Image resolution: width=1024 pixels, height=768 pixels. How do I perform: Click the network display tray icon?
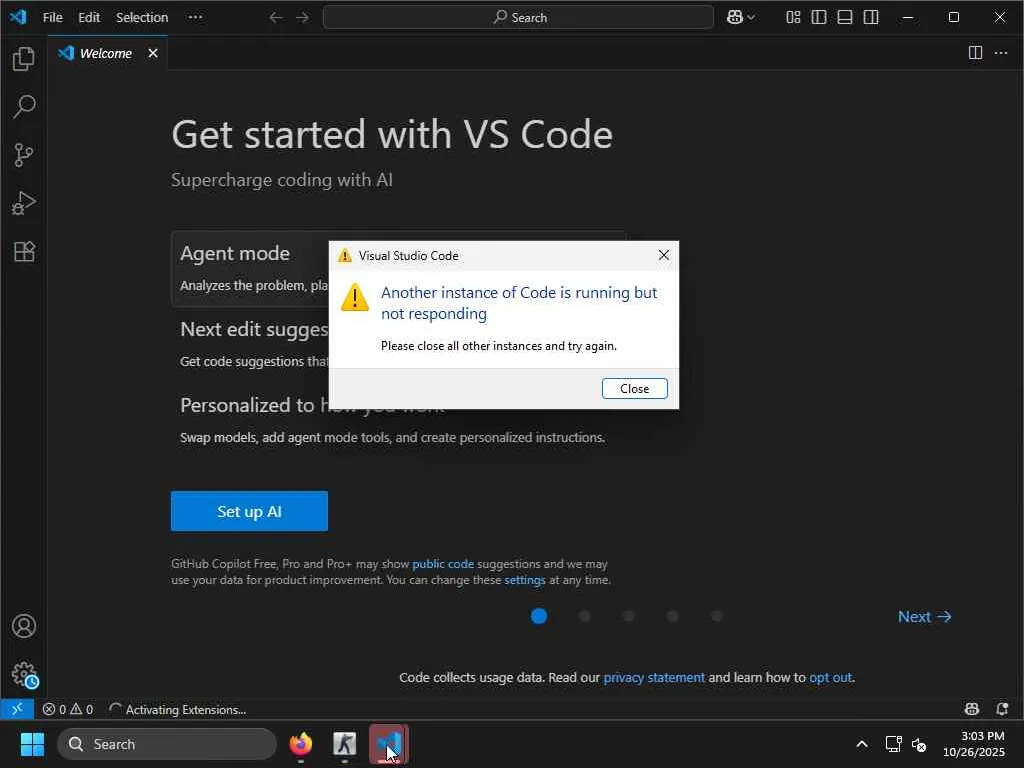click(893, 744)
